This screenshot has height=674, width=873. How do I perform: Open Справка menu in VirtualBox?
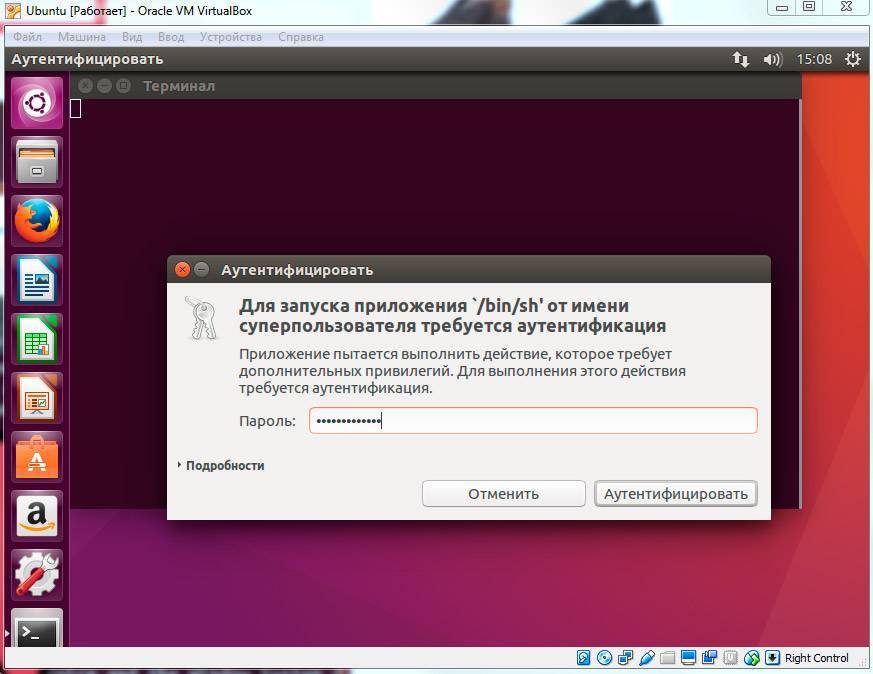301,37
